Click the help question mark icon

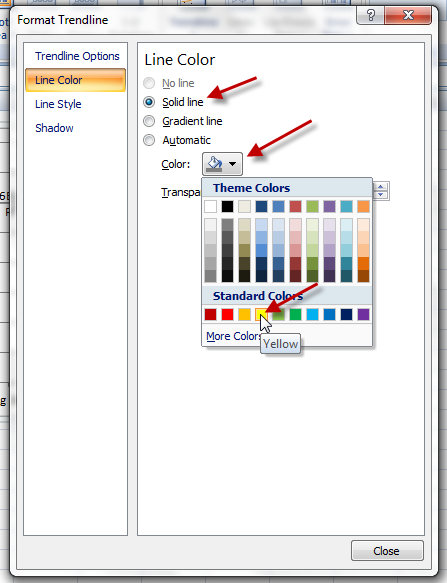coord(370,15)
